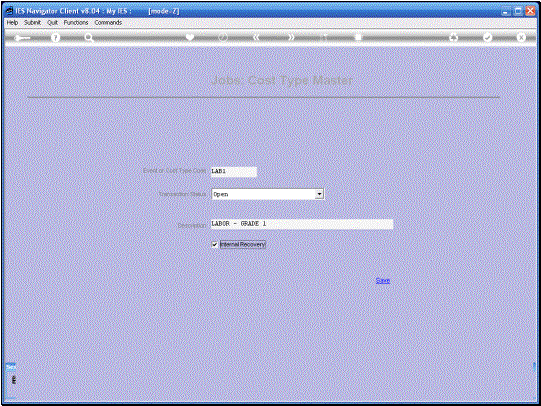Screen dimensions: 541x406
Task: Expand the Transaction Status dropdown arrow
Action: (x=319, y=194)
